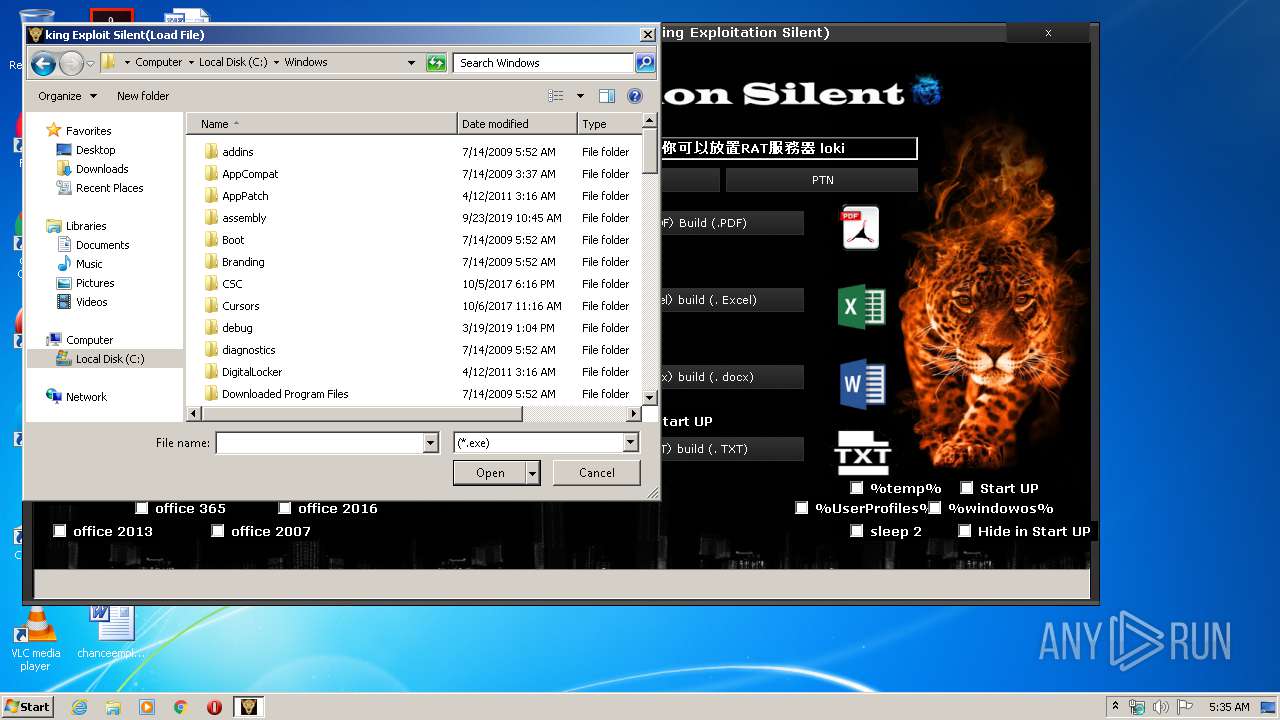This screenshot has width=1280, height=720.
Task: Launch Windows Media Player from taskbar
Action: (147, 707)
